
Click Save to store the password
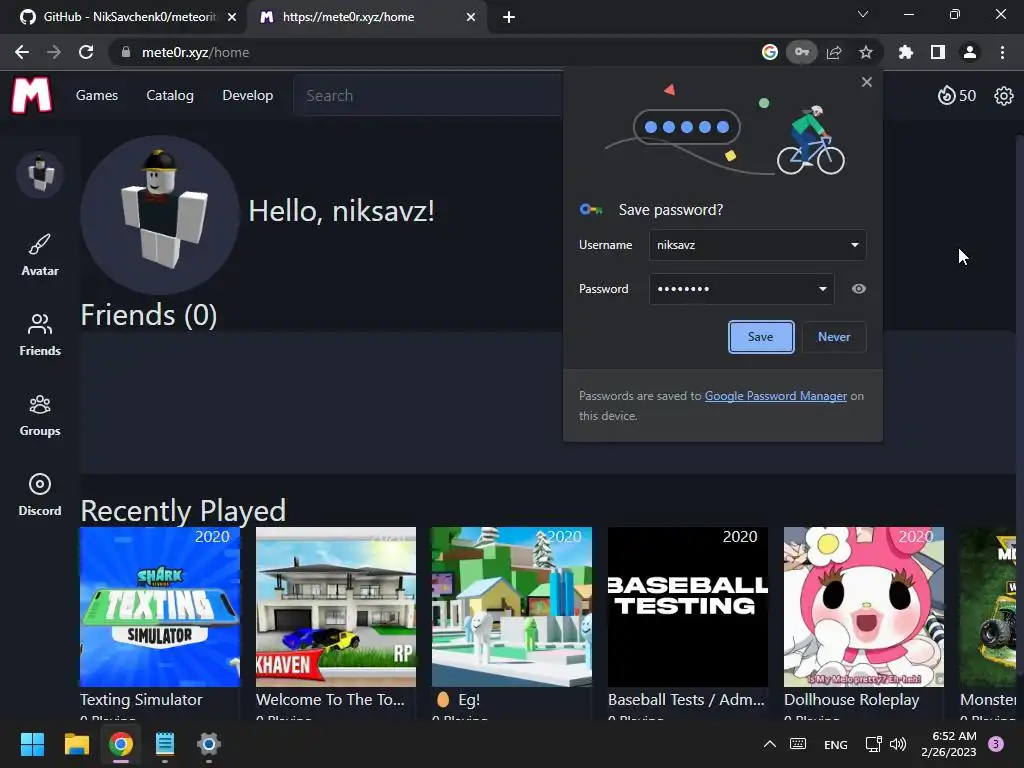tap(761, 337)
